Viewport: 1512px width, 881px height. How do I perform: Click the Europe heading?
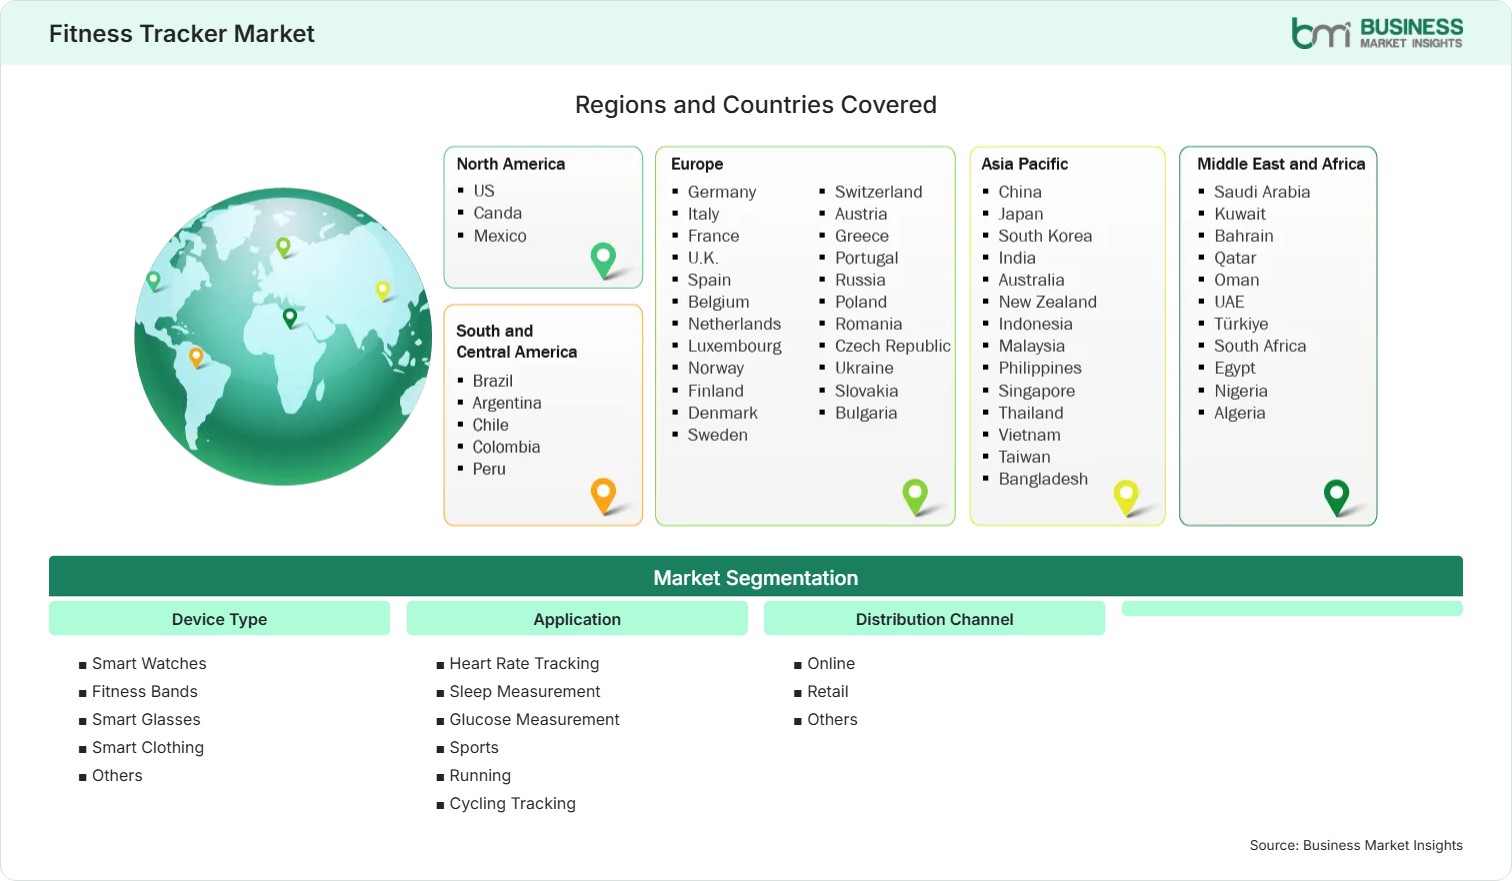697,164
